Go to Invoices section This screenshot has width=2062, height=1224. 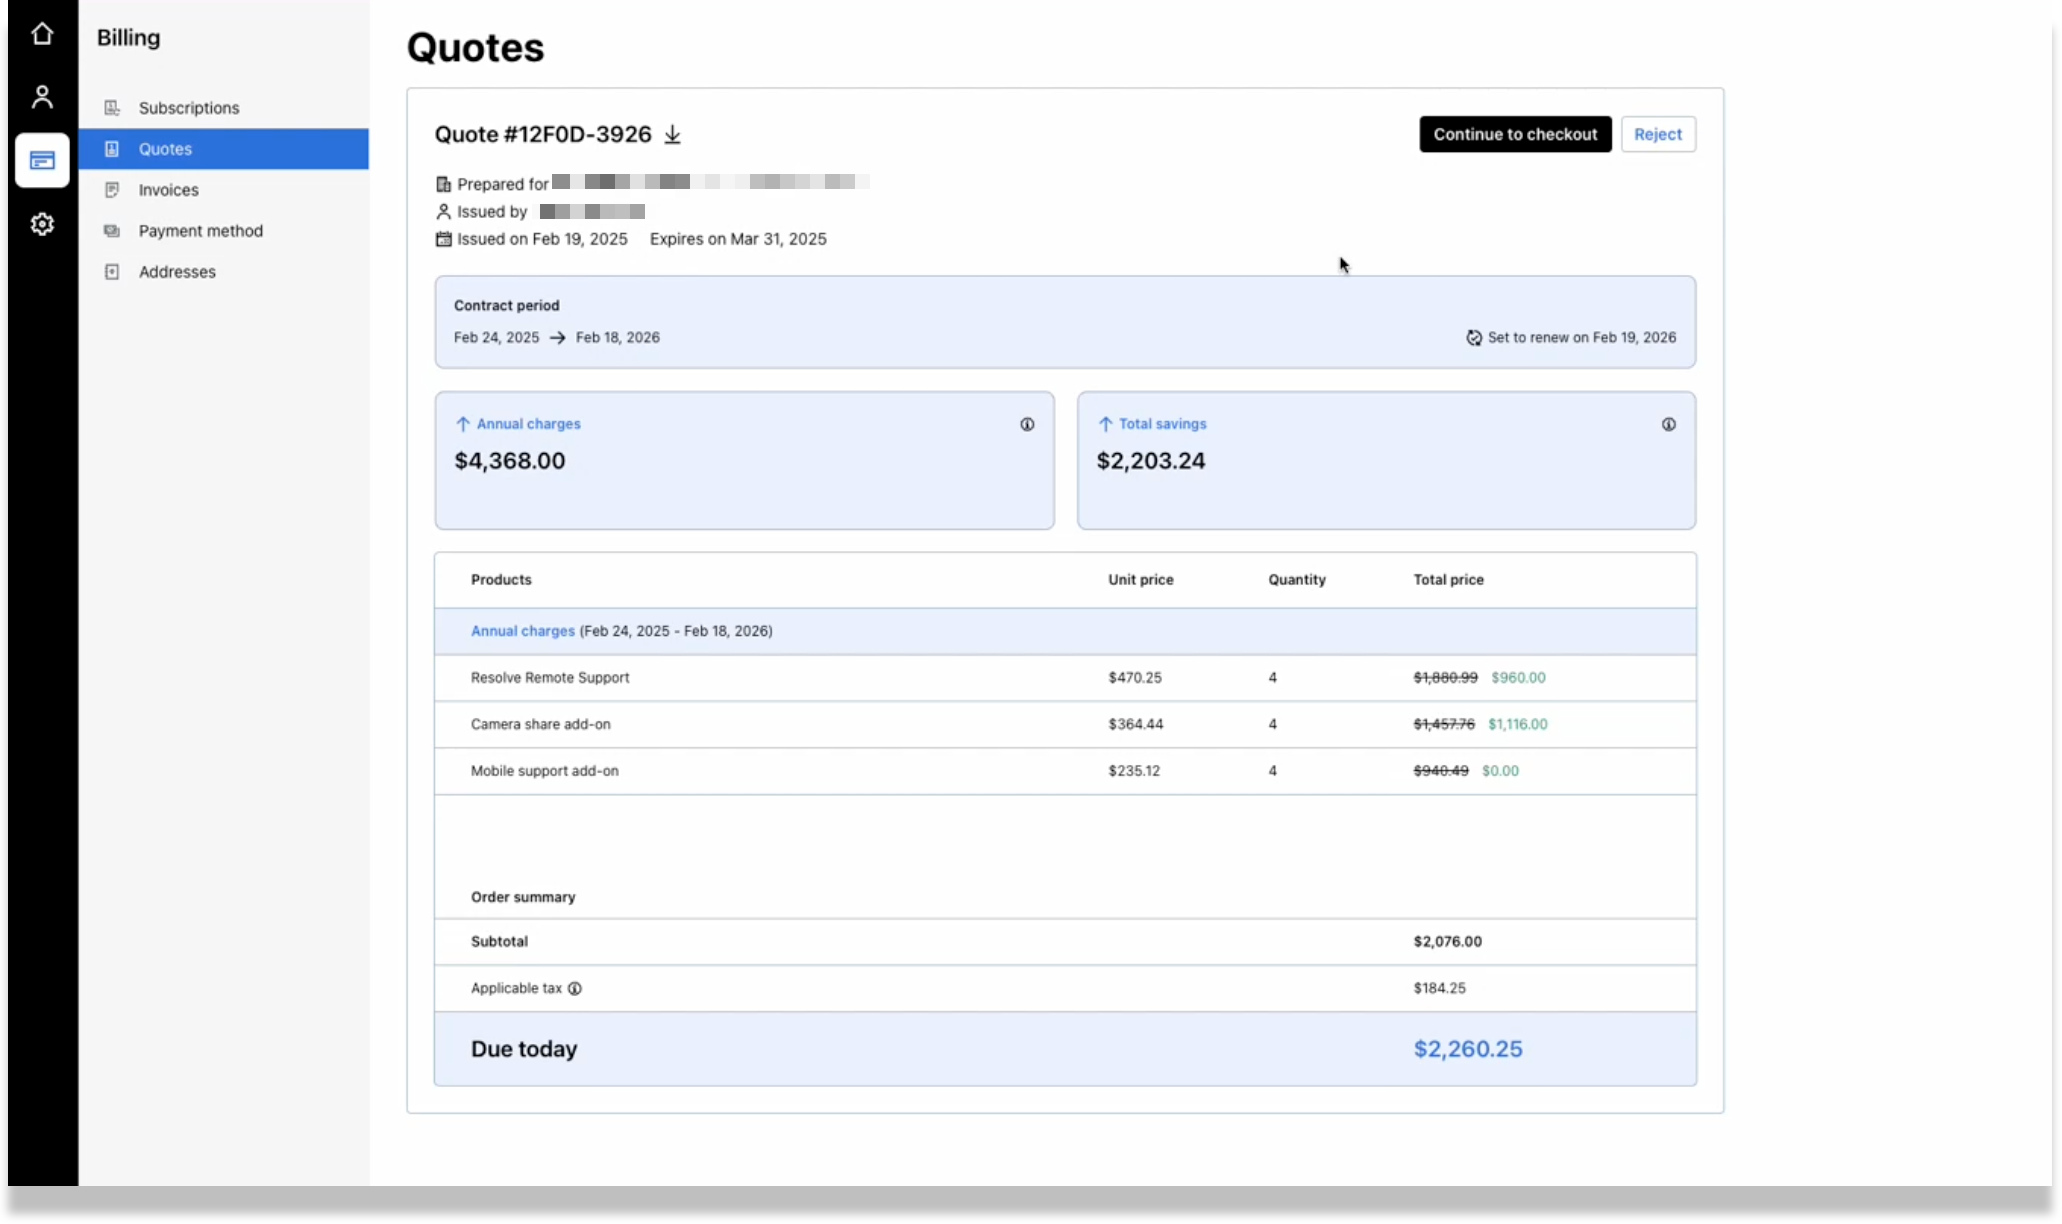tap(168, 190)
